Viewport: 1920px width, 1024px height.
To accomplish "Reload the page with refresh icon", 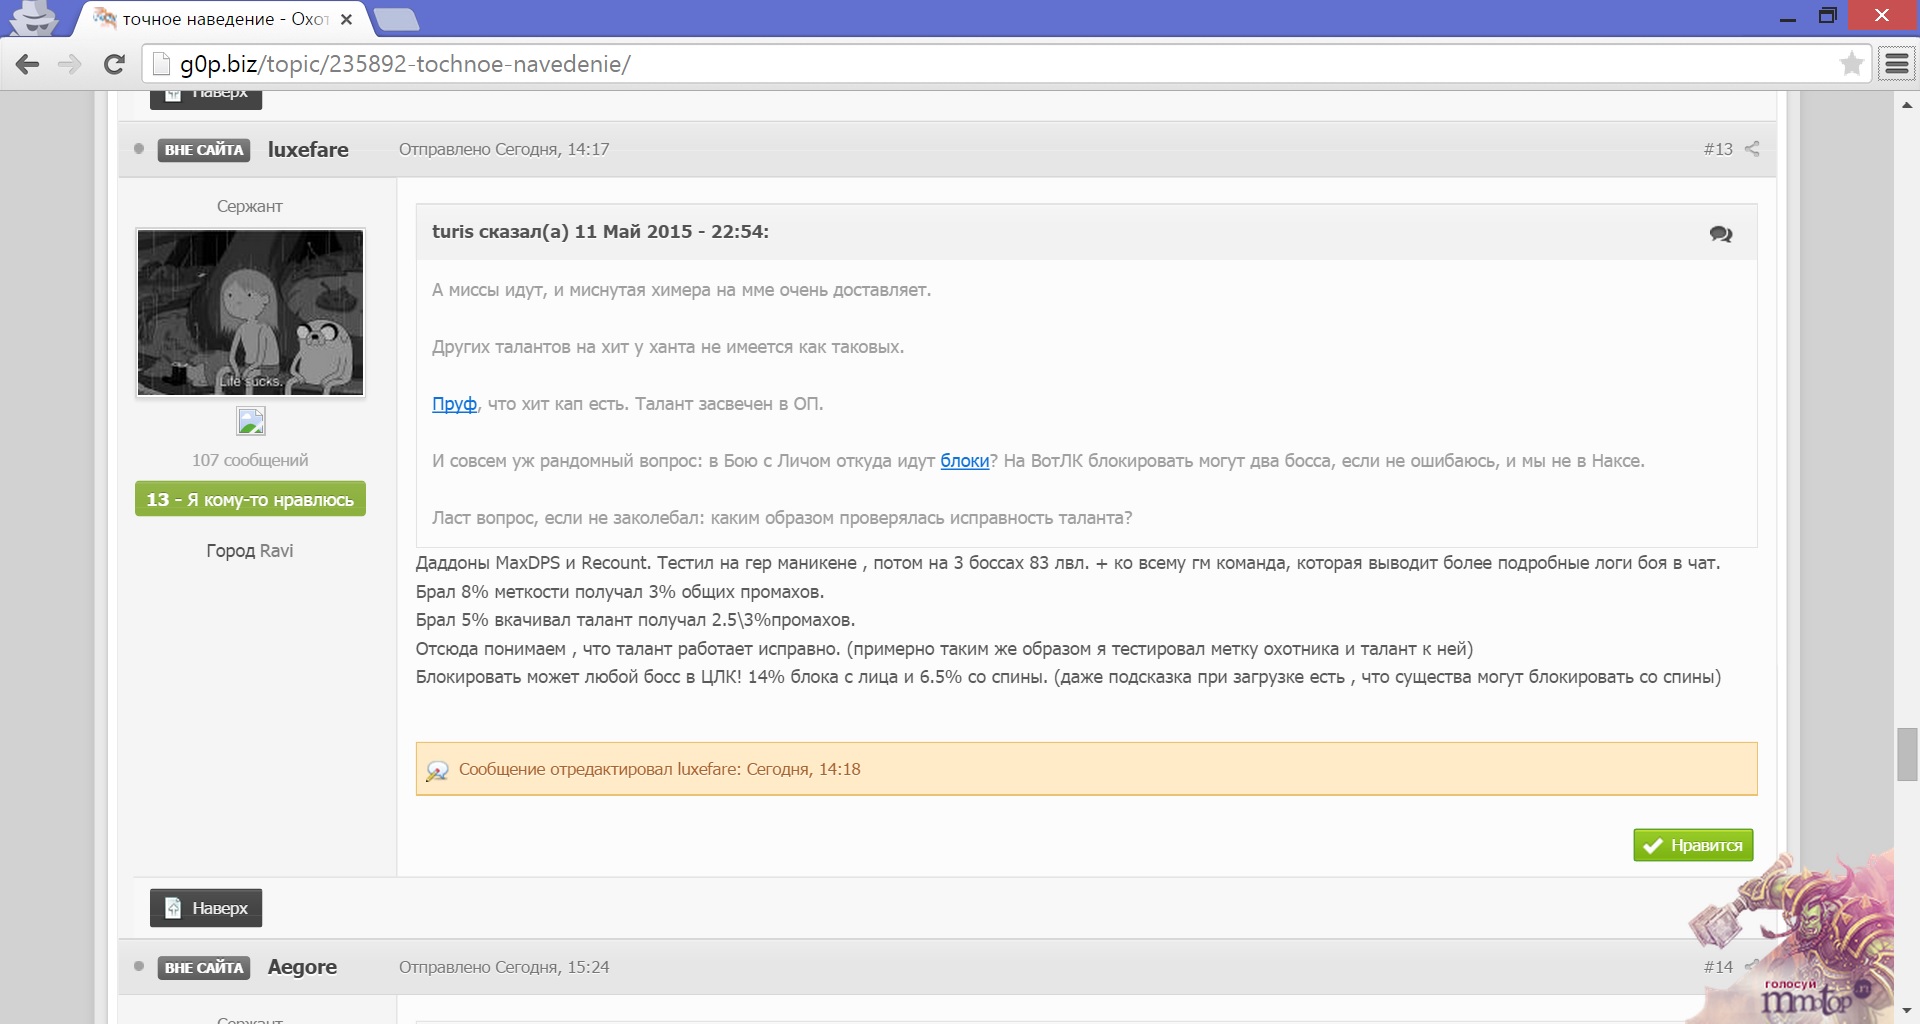I will (x=114, y=64).
